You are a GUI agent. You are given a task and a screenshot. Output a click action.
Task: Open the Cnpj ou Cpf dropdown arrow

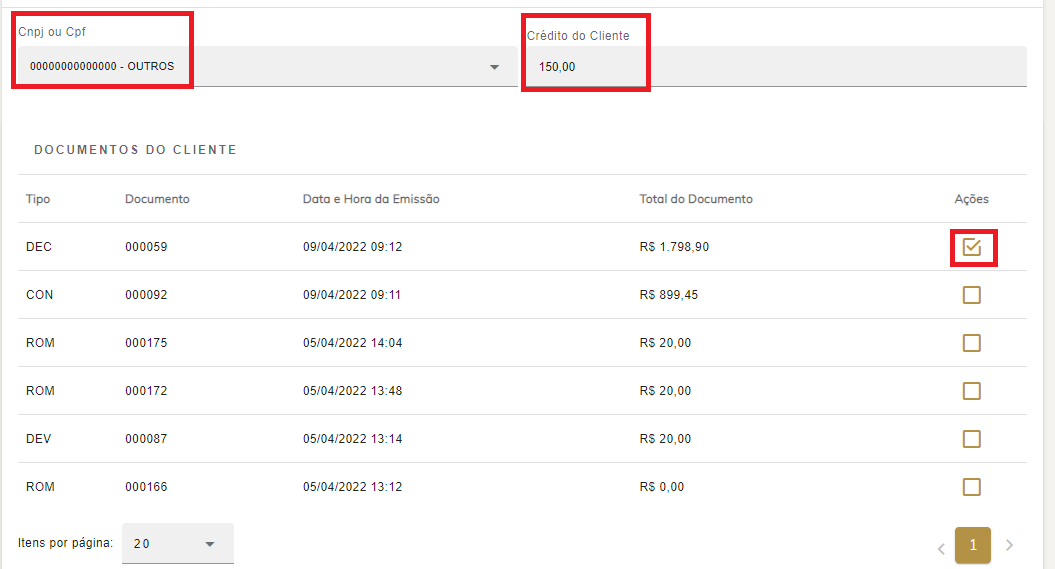[495, 67]
